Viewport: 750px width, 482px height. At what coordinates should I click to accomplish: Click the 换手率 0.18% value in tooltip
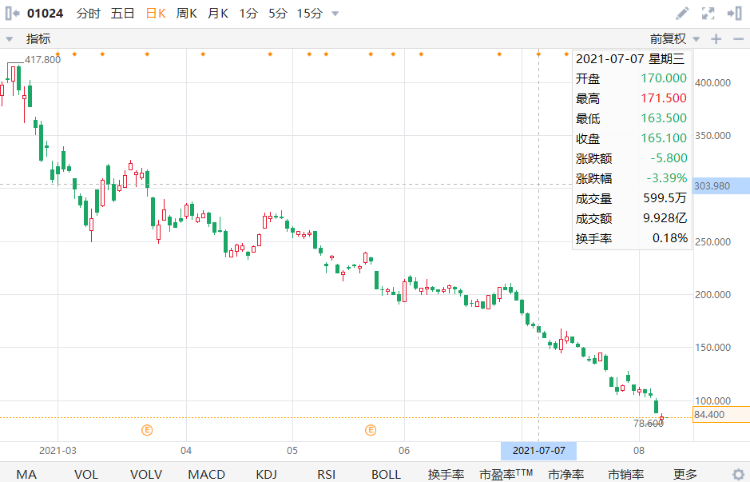(x=670, y=238)
